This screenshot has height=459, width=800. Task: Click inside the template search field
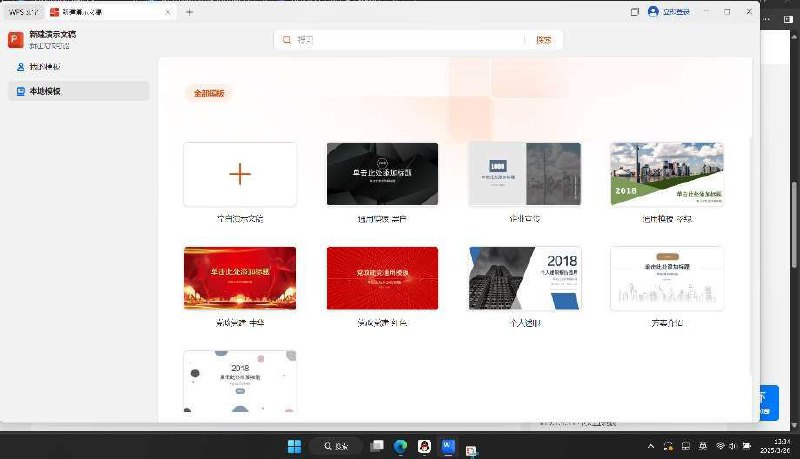click(400, 40)
